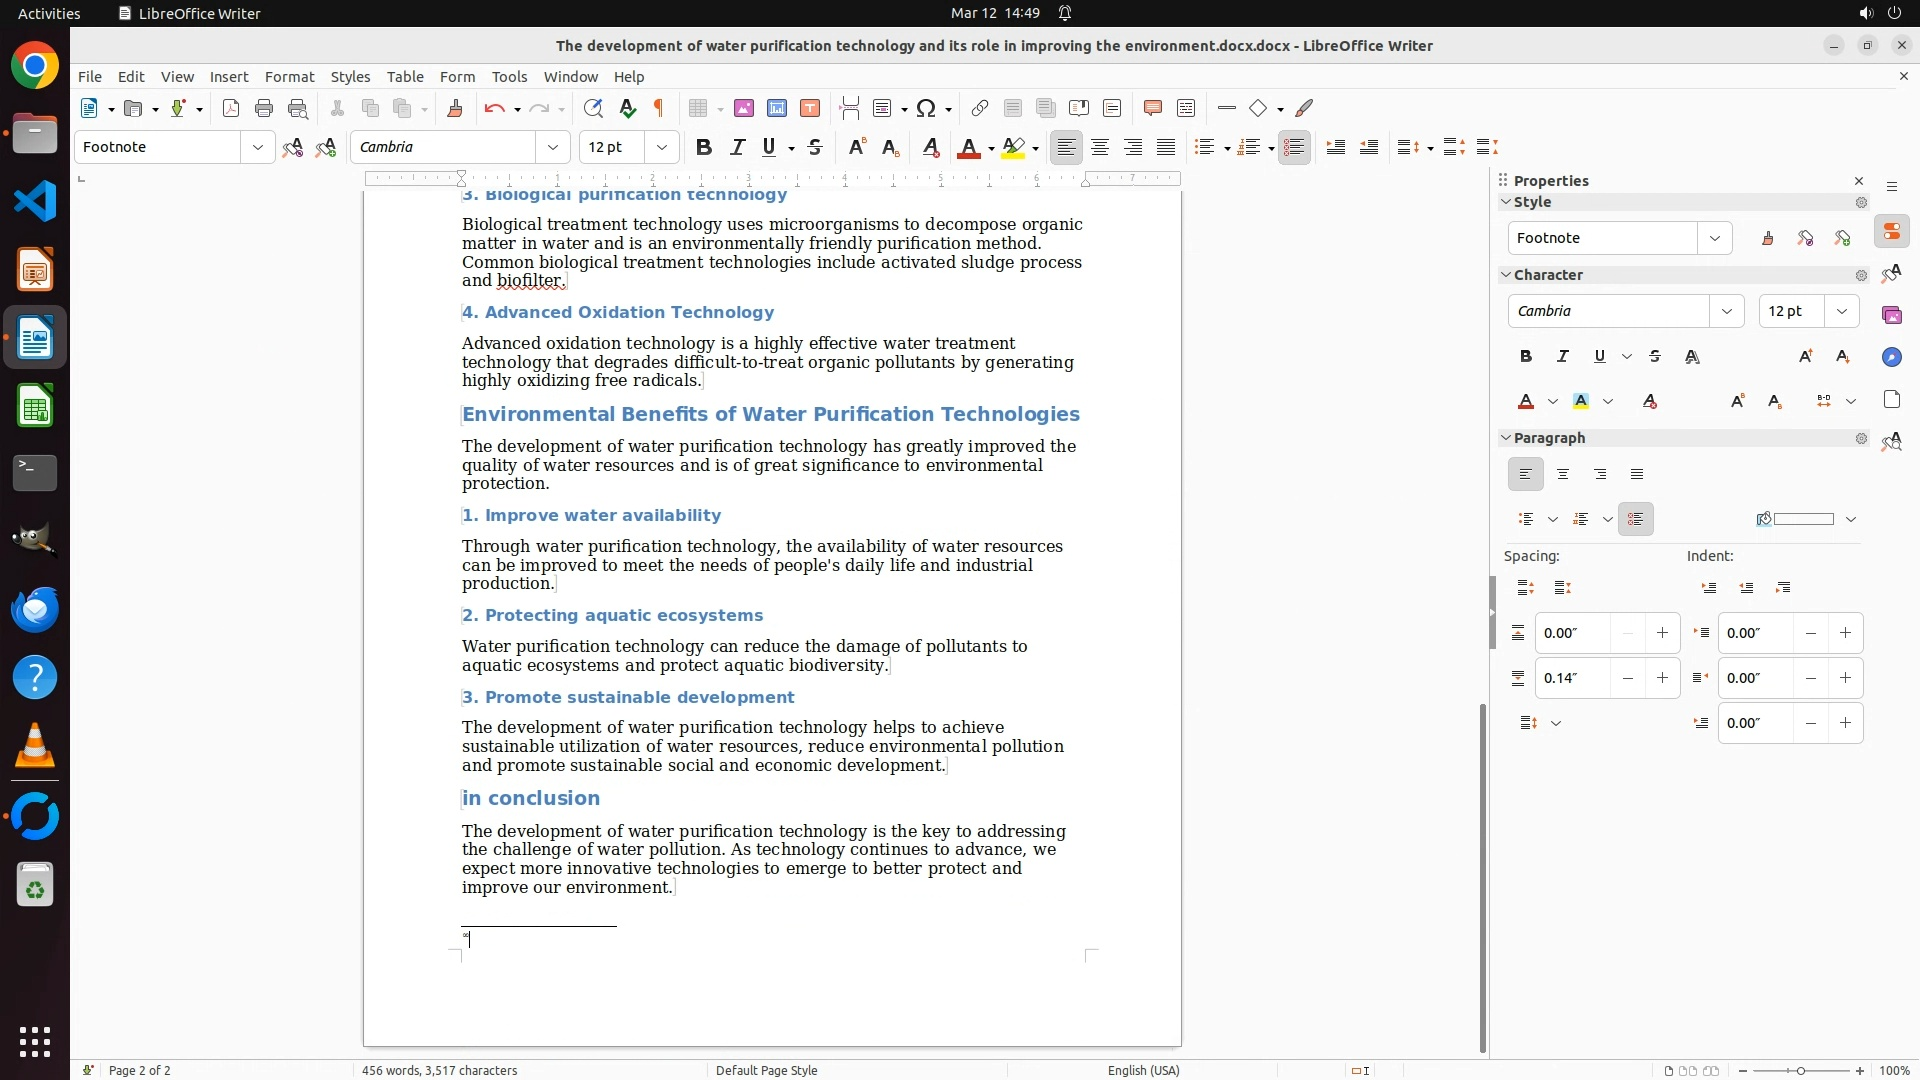Toggle Italic in sidebar Character panel
The width and height of the screenshot is (1920, 1080).
coord(1562,356)
